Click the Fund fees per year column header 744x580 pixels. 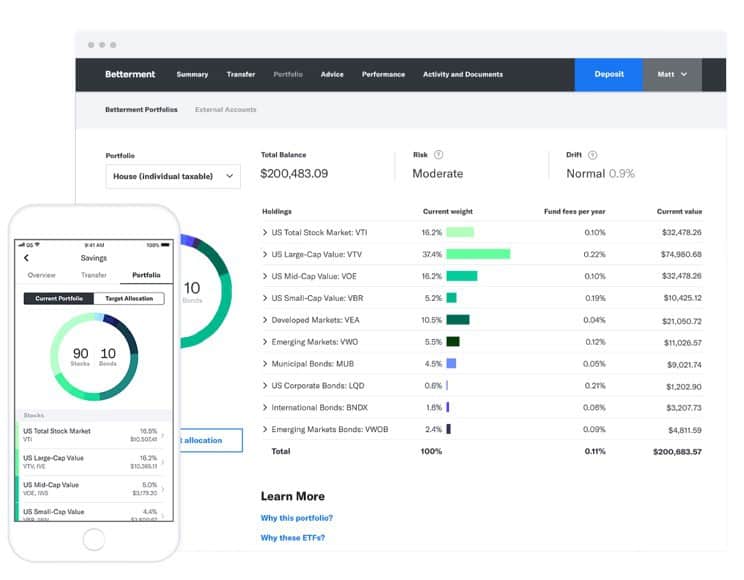coord(574,212)
